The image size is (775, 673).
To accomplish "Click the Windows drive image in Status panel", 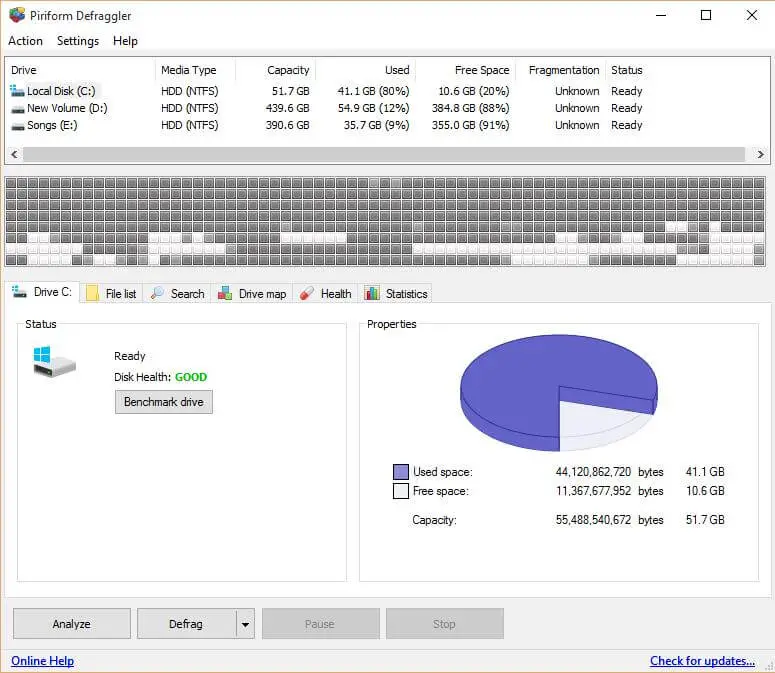I will click(x=54, y=361).
